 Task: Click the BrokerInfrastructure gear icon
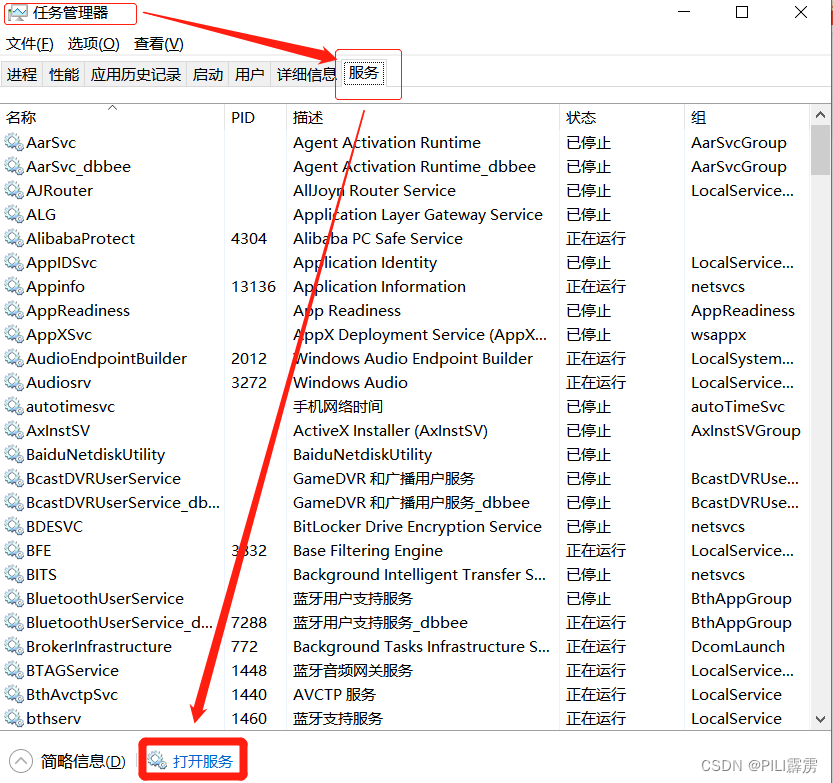(x=14, y=646)
